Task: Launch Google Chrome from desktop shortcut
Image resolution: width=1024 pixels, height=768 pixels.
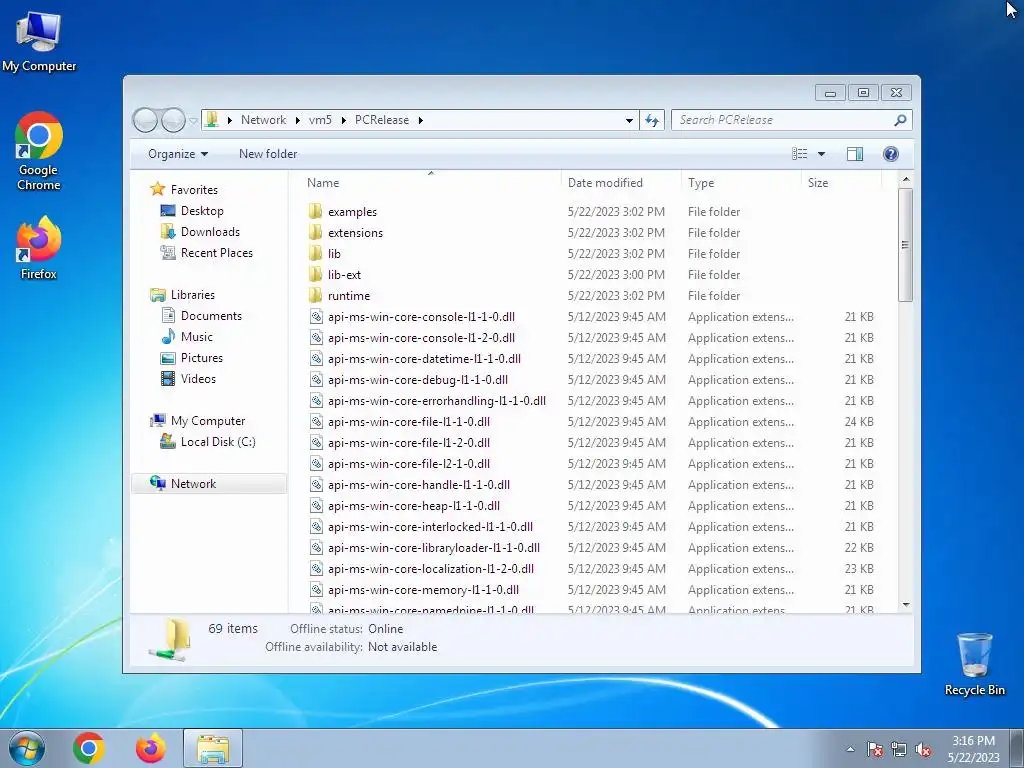Action: click(x=39, y=152)
